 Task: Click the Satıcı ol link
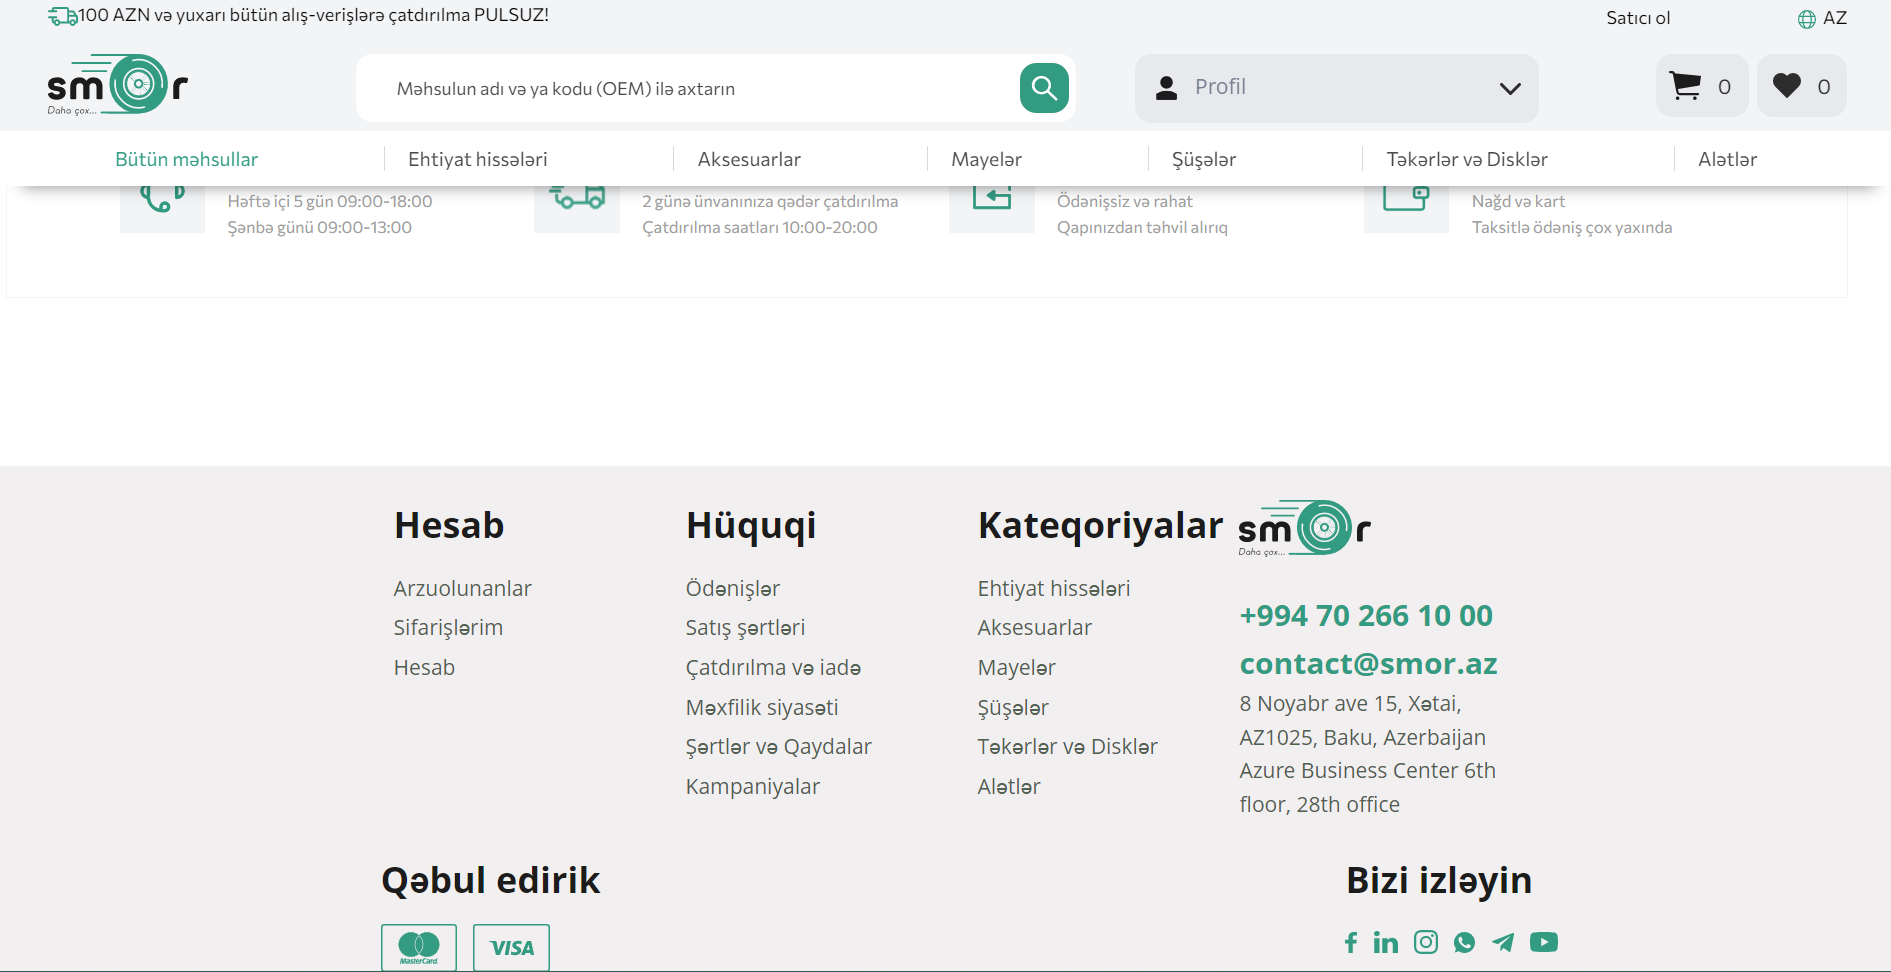coord(1637,18)
